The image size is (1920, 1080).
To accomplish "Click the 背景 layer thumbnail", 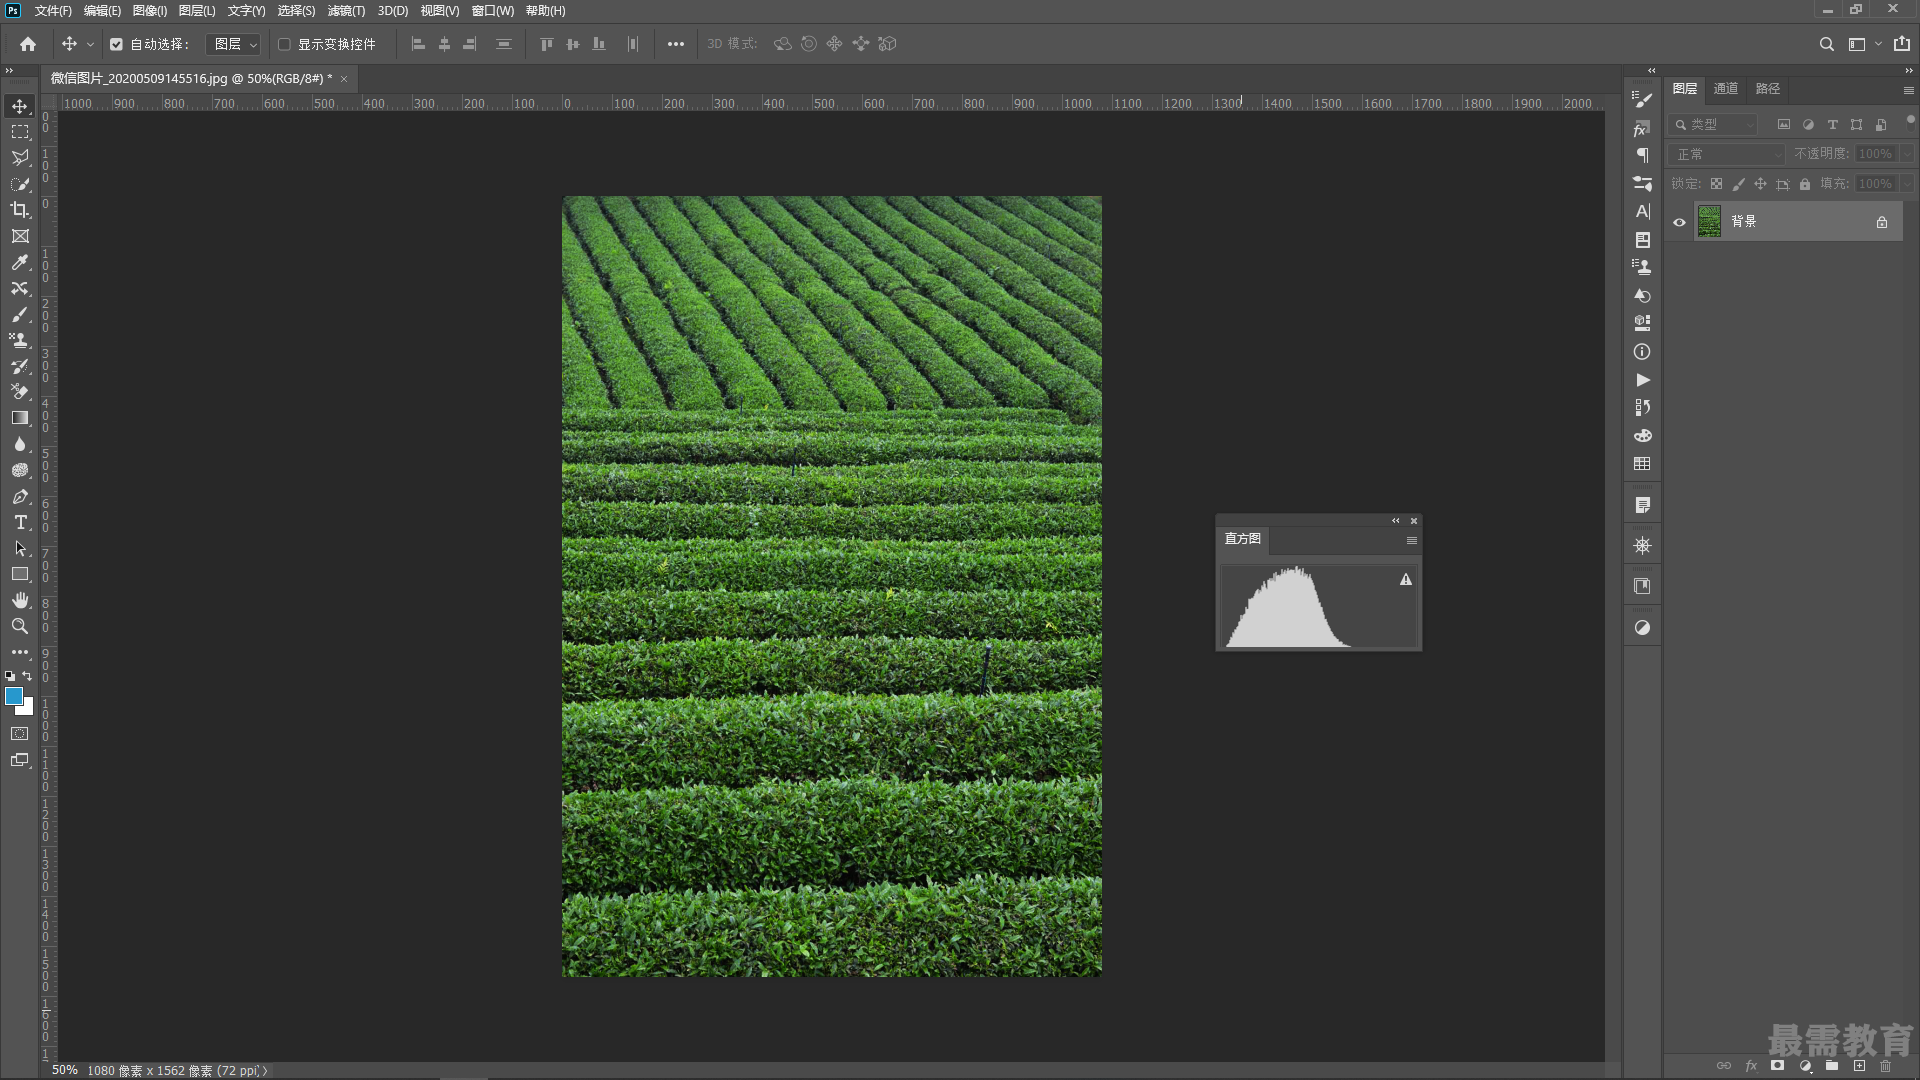I will (x=1710, y=222).
